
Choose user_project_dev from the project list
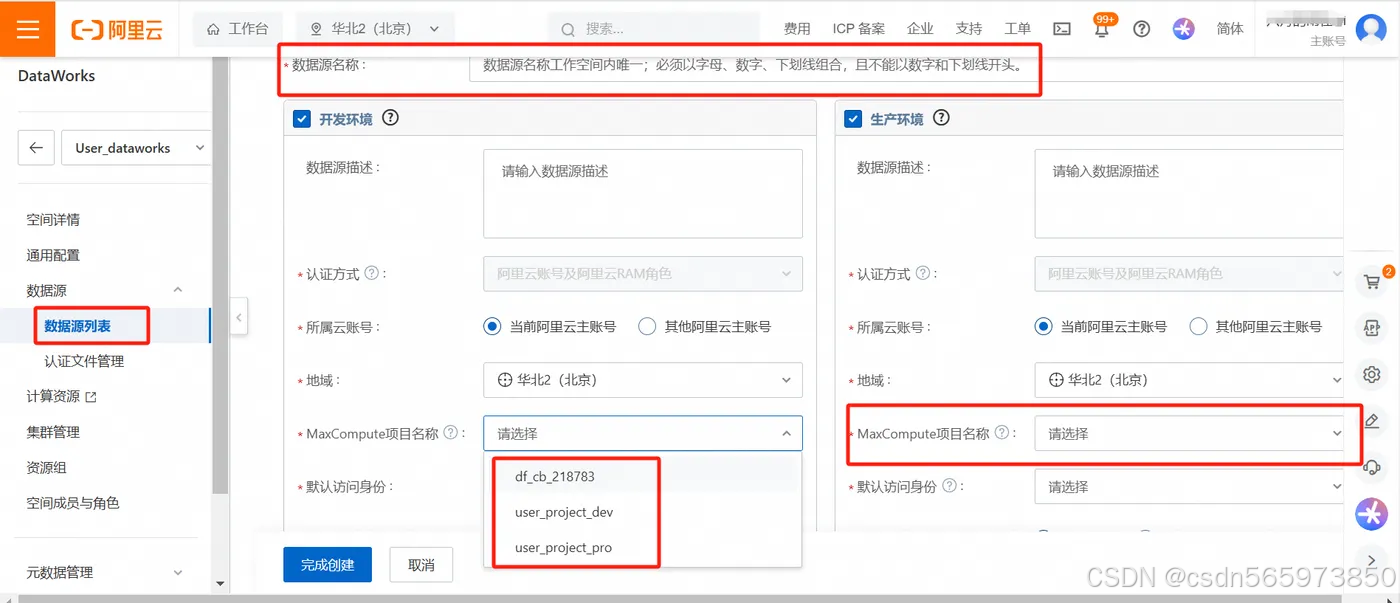point(643,512)
